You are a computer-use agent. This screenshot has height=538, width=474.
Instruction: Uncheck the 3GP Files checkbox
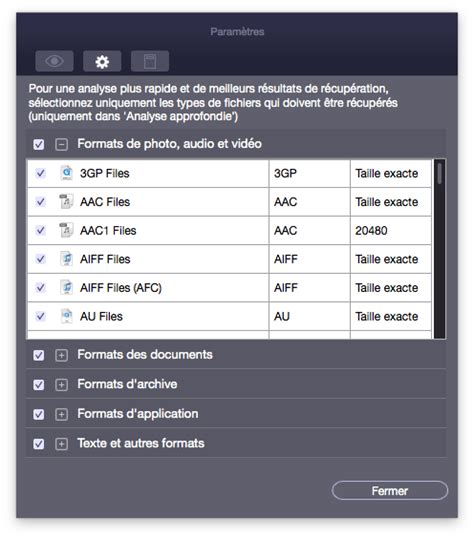tap(41, 173)
